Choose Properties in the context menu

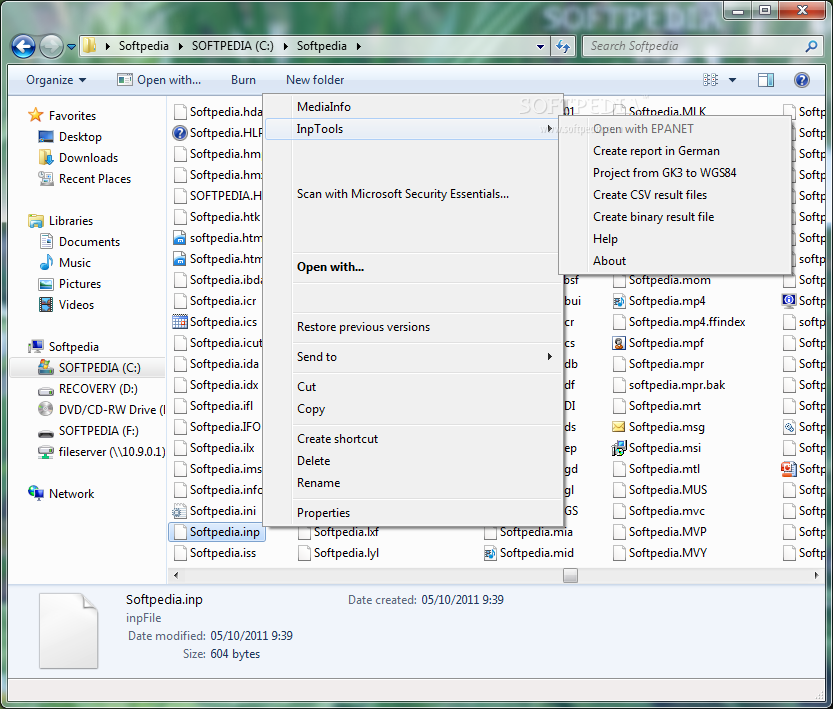[x=412, y=512]
